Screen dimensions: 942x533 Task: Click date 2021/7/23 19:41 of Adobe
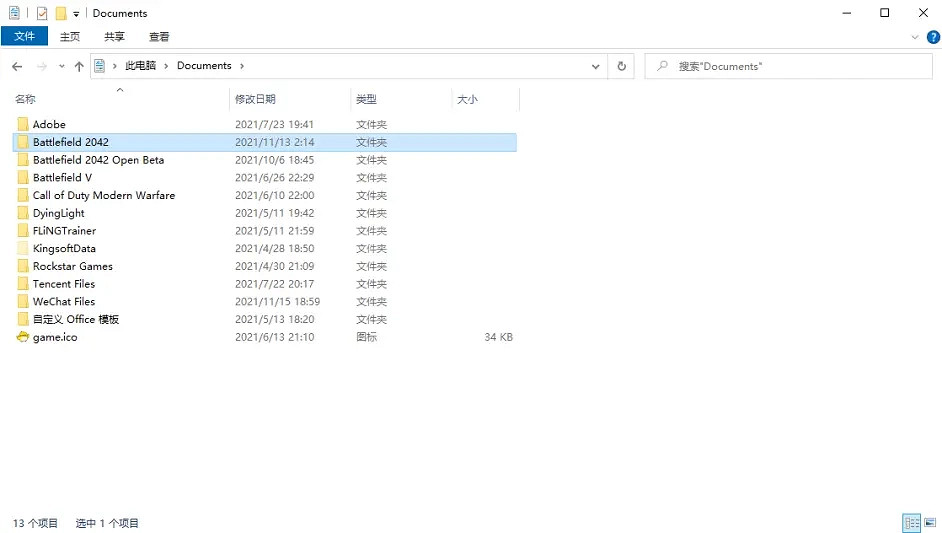point(275,124)
